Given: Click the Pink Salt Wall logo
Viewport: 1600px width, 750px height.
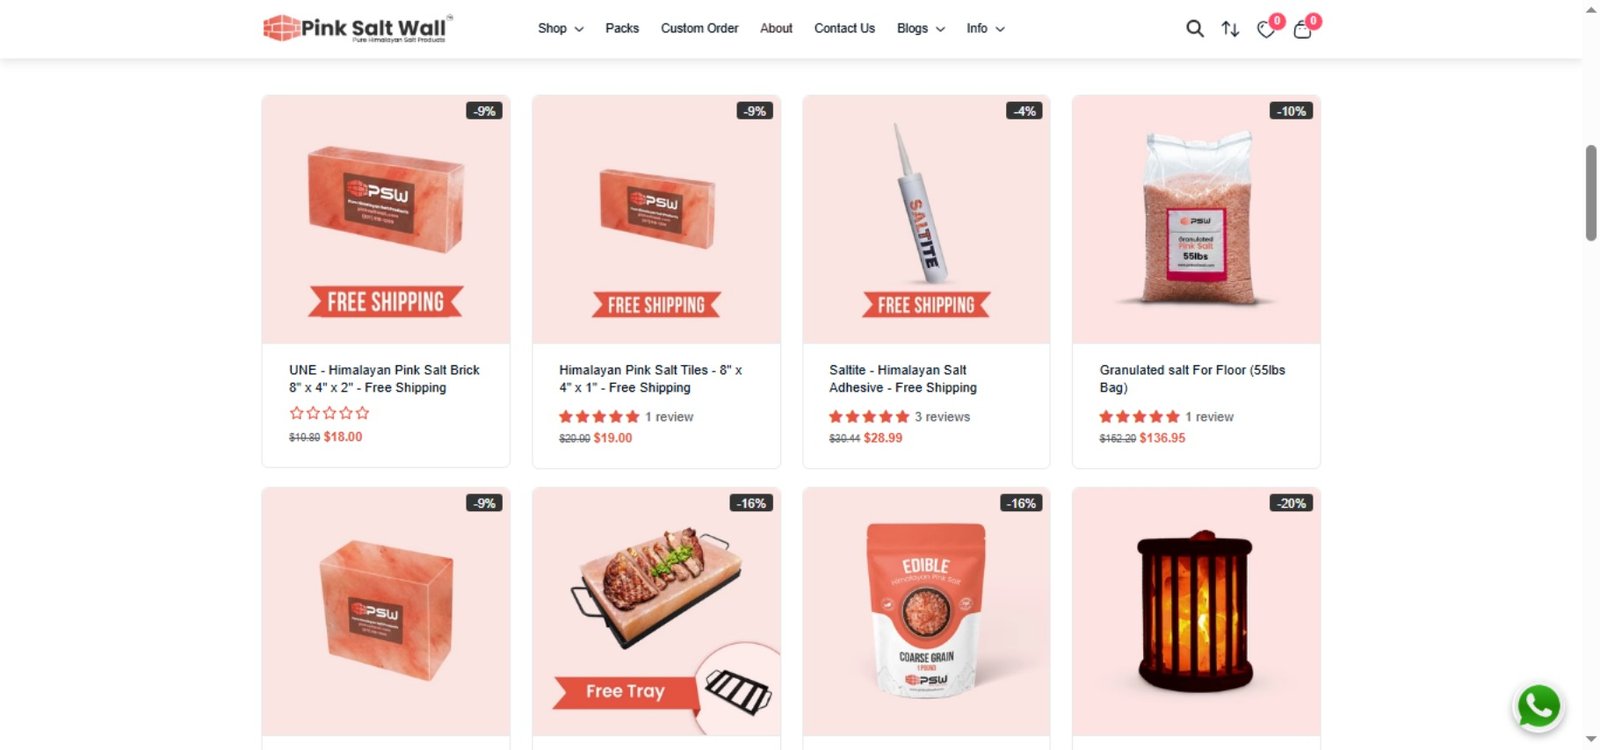Looking at the screenshot, I should pyautogui.click(x=358, y=28).
